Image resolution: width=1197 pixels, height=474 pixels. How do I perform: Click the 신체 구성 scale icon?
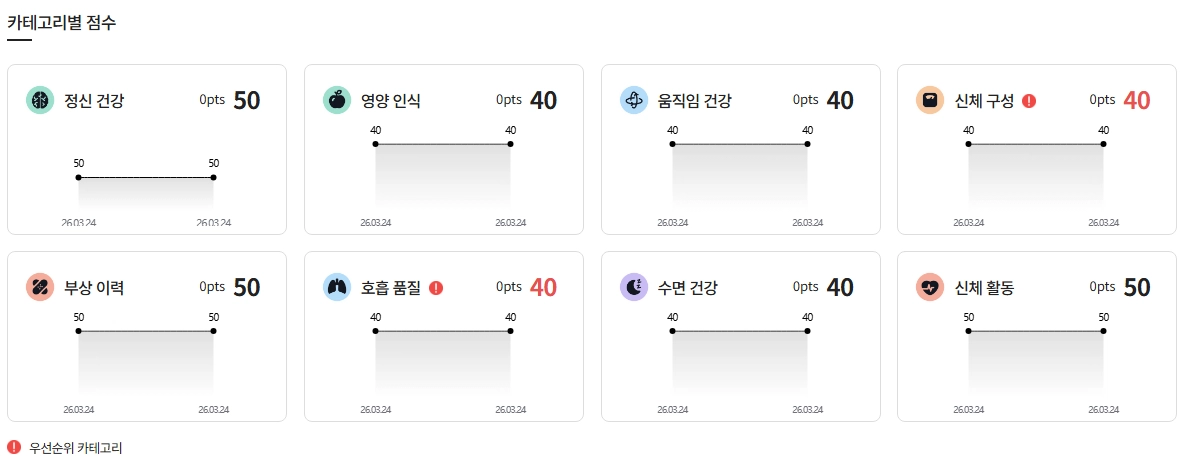(930, 100)
